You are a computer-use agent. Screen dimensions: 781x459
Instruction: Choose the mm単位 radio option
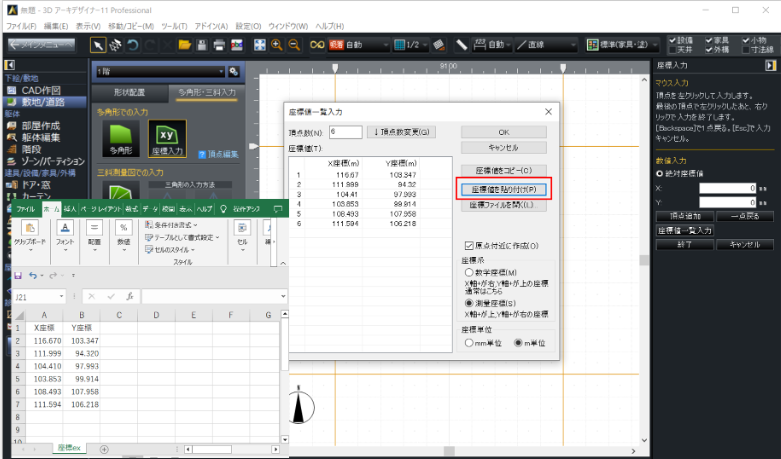click(x=468, y=342)
